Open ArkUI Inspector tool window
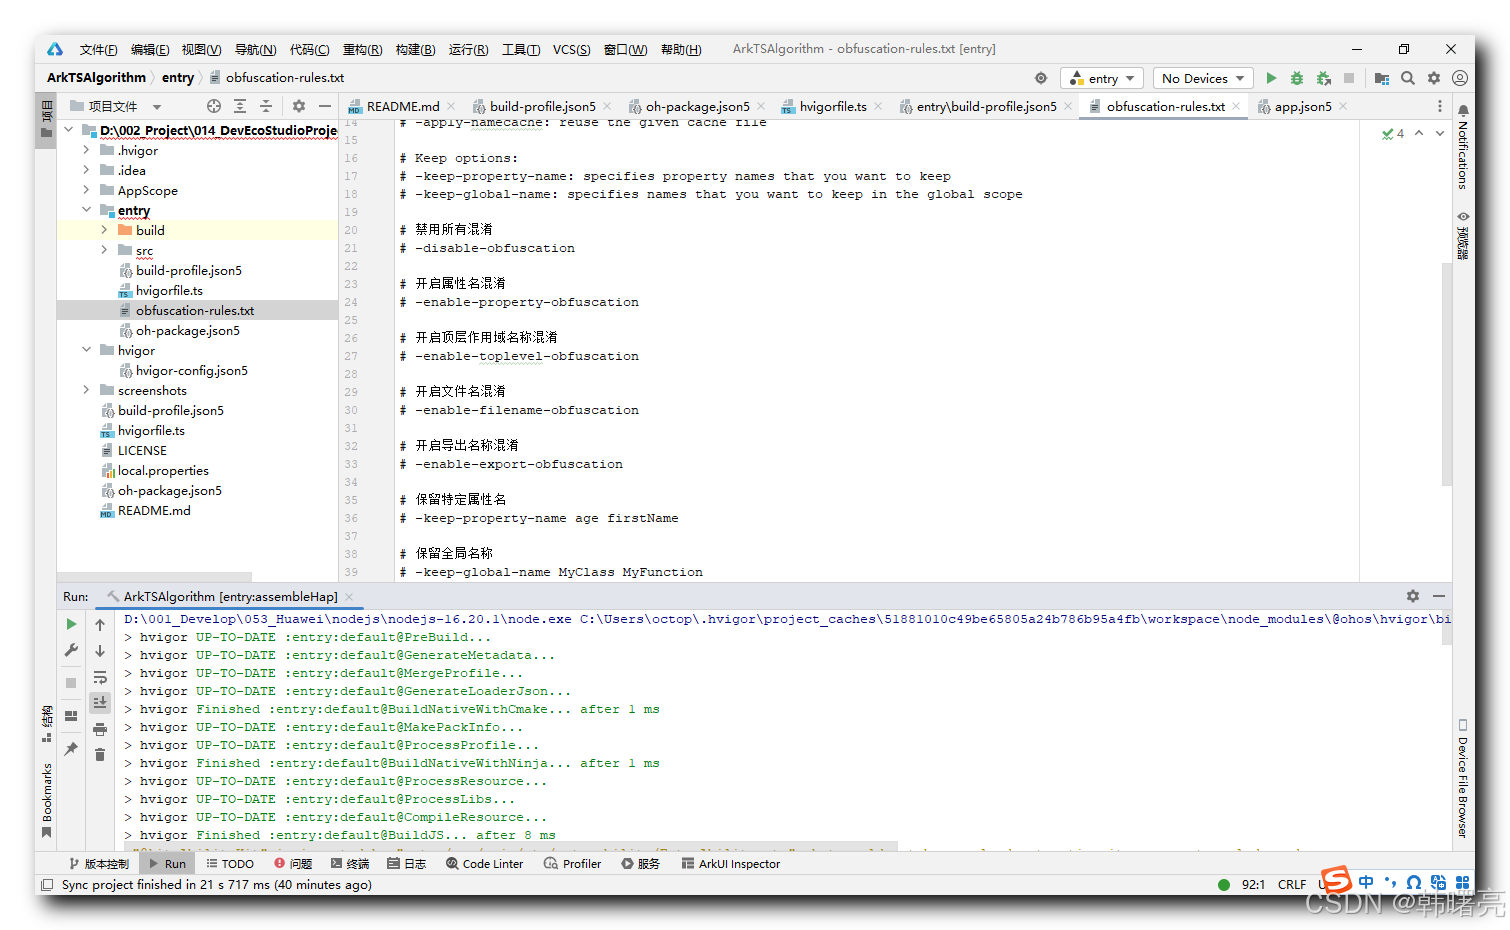 (x=731, y=864)
